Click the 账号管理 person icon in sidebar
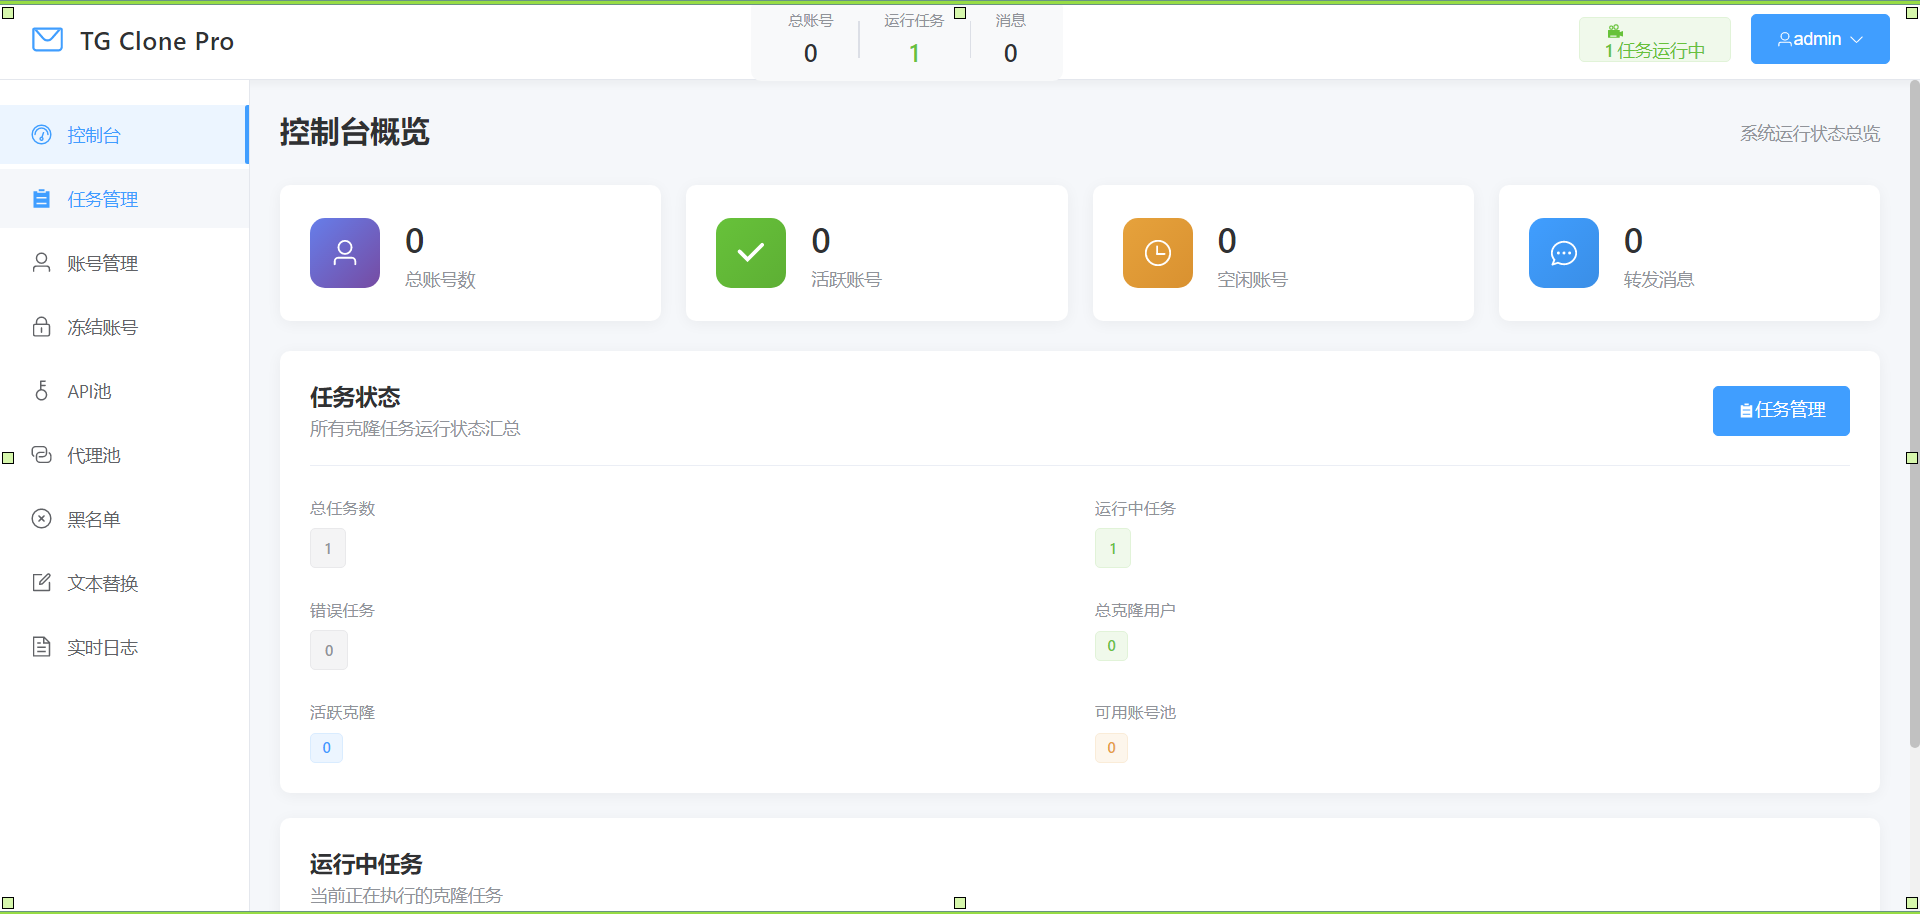 click(41, 263)
